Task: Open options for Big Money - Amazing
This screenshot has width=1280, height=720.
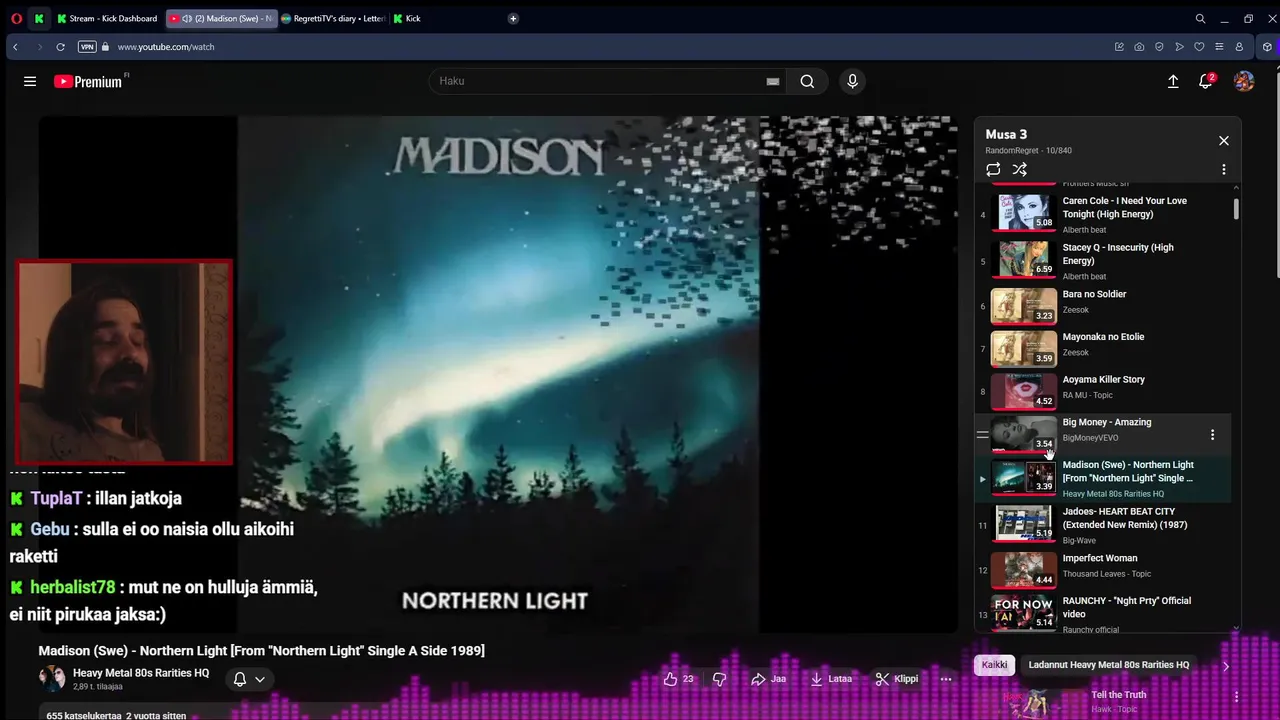Action: [x=1212, y=435]
